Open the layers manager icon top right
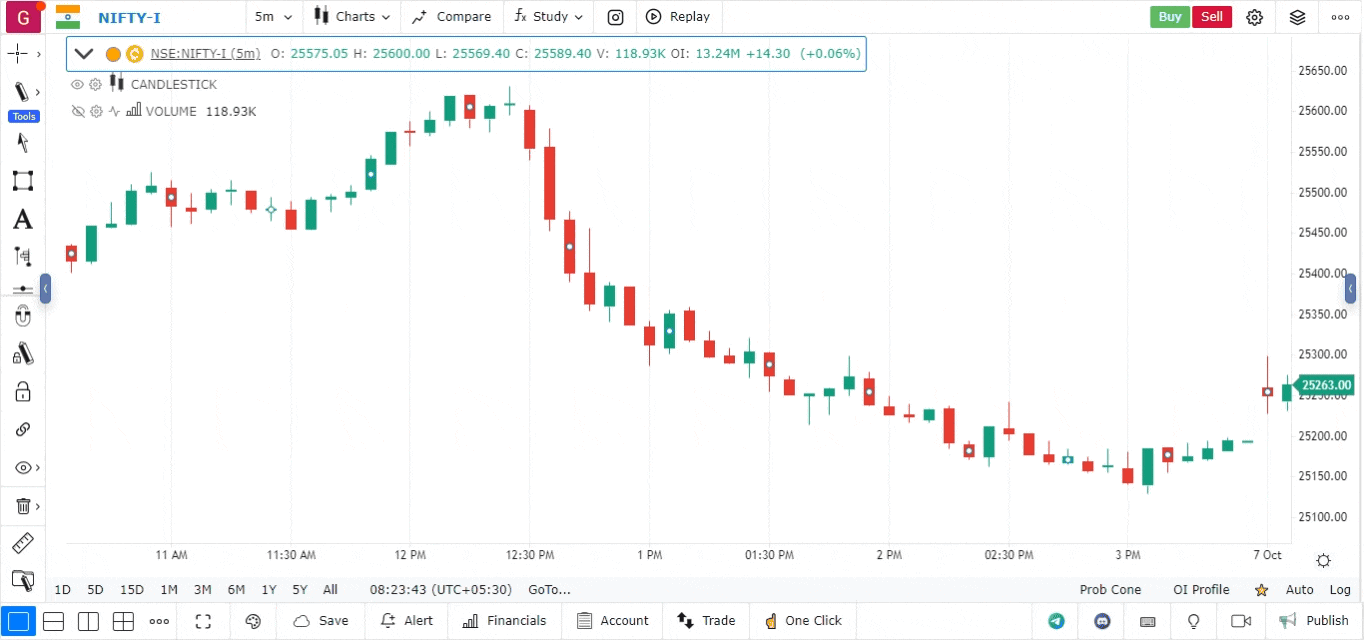Viewport: 1364px width, 640px height. (x=1297, y=17)
